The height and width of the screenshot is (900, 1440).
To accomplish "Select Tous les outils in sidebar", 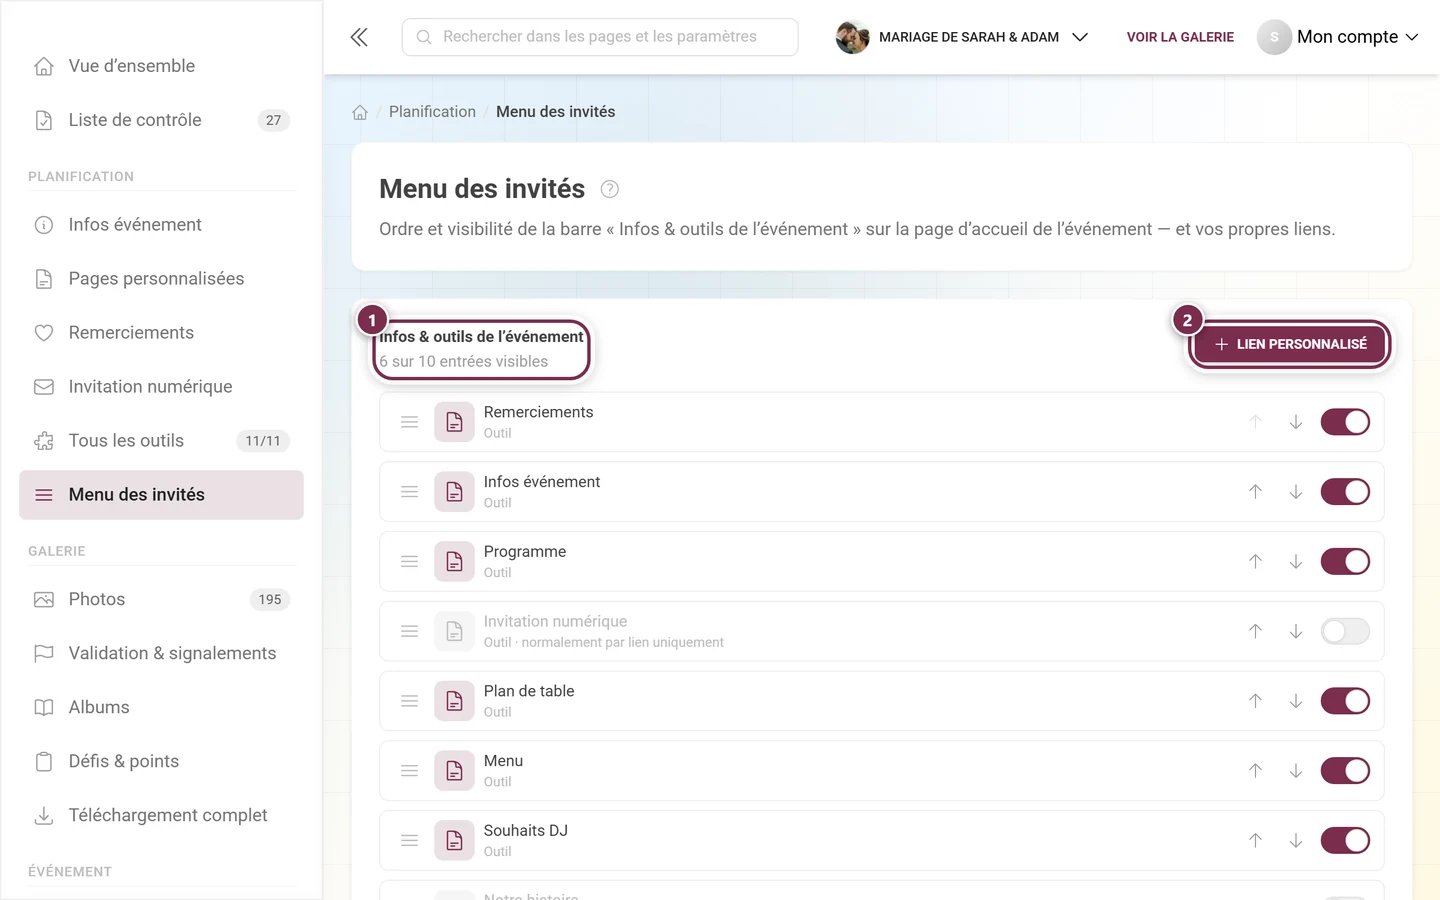I will coord(161,441).
